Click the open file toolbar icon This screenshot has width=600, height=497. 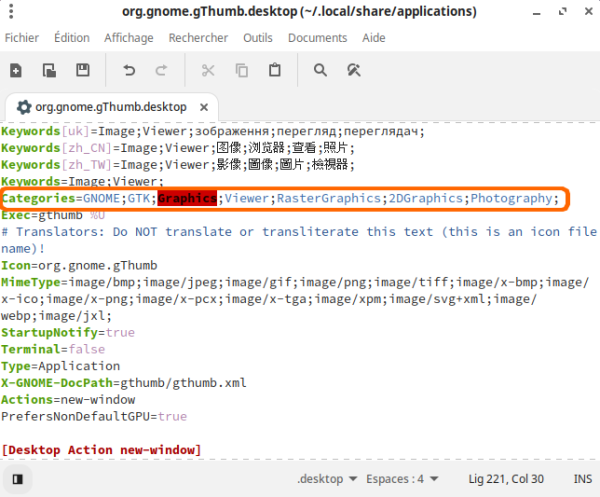click(49, 70)
